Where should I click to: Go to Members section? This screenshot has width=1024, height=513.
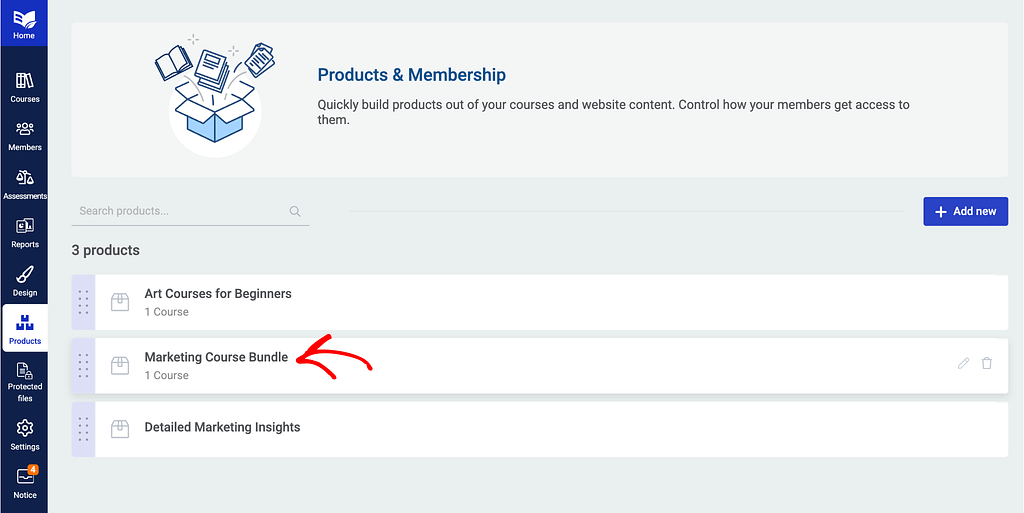click(x=24, y=135)
